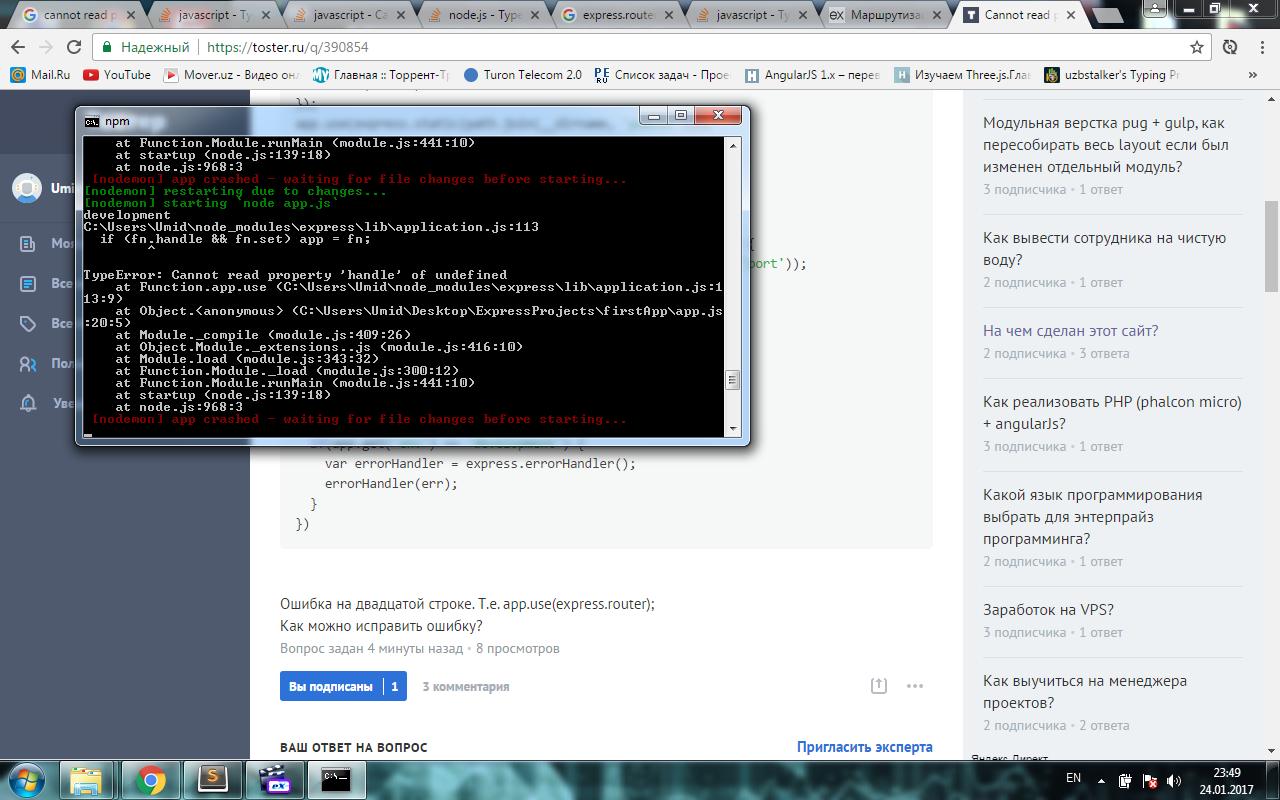Click clock showing 23:49

coord(1227,772)
